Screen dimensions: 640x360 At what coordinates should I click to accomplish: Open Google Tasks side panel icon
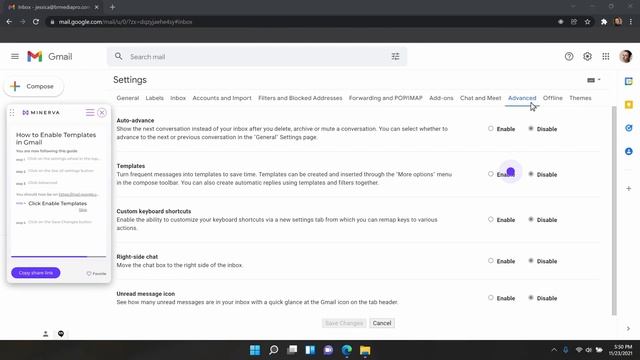pyautogui.click(x=629, y=128)
